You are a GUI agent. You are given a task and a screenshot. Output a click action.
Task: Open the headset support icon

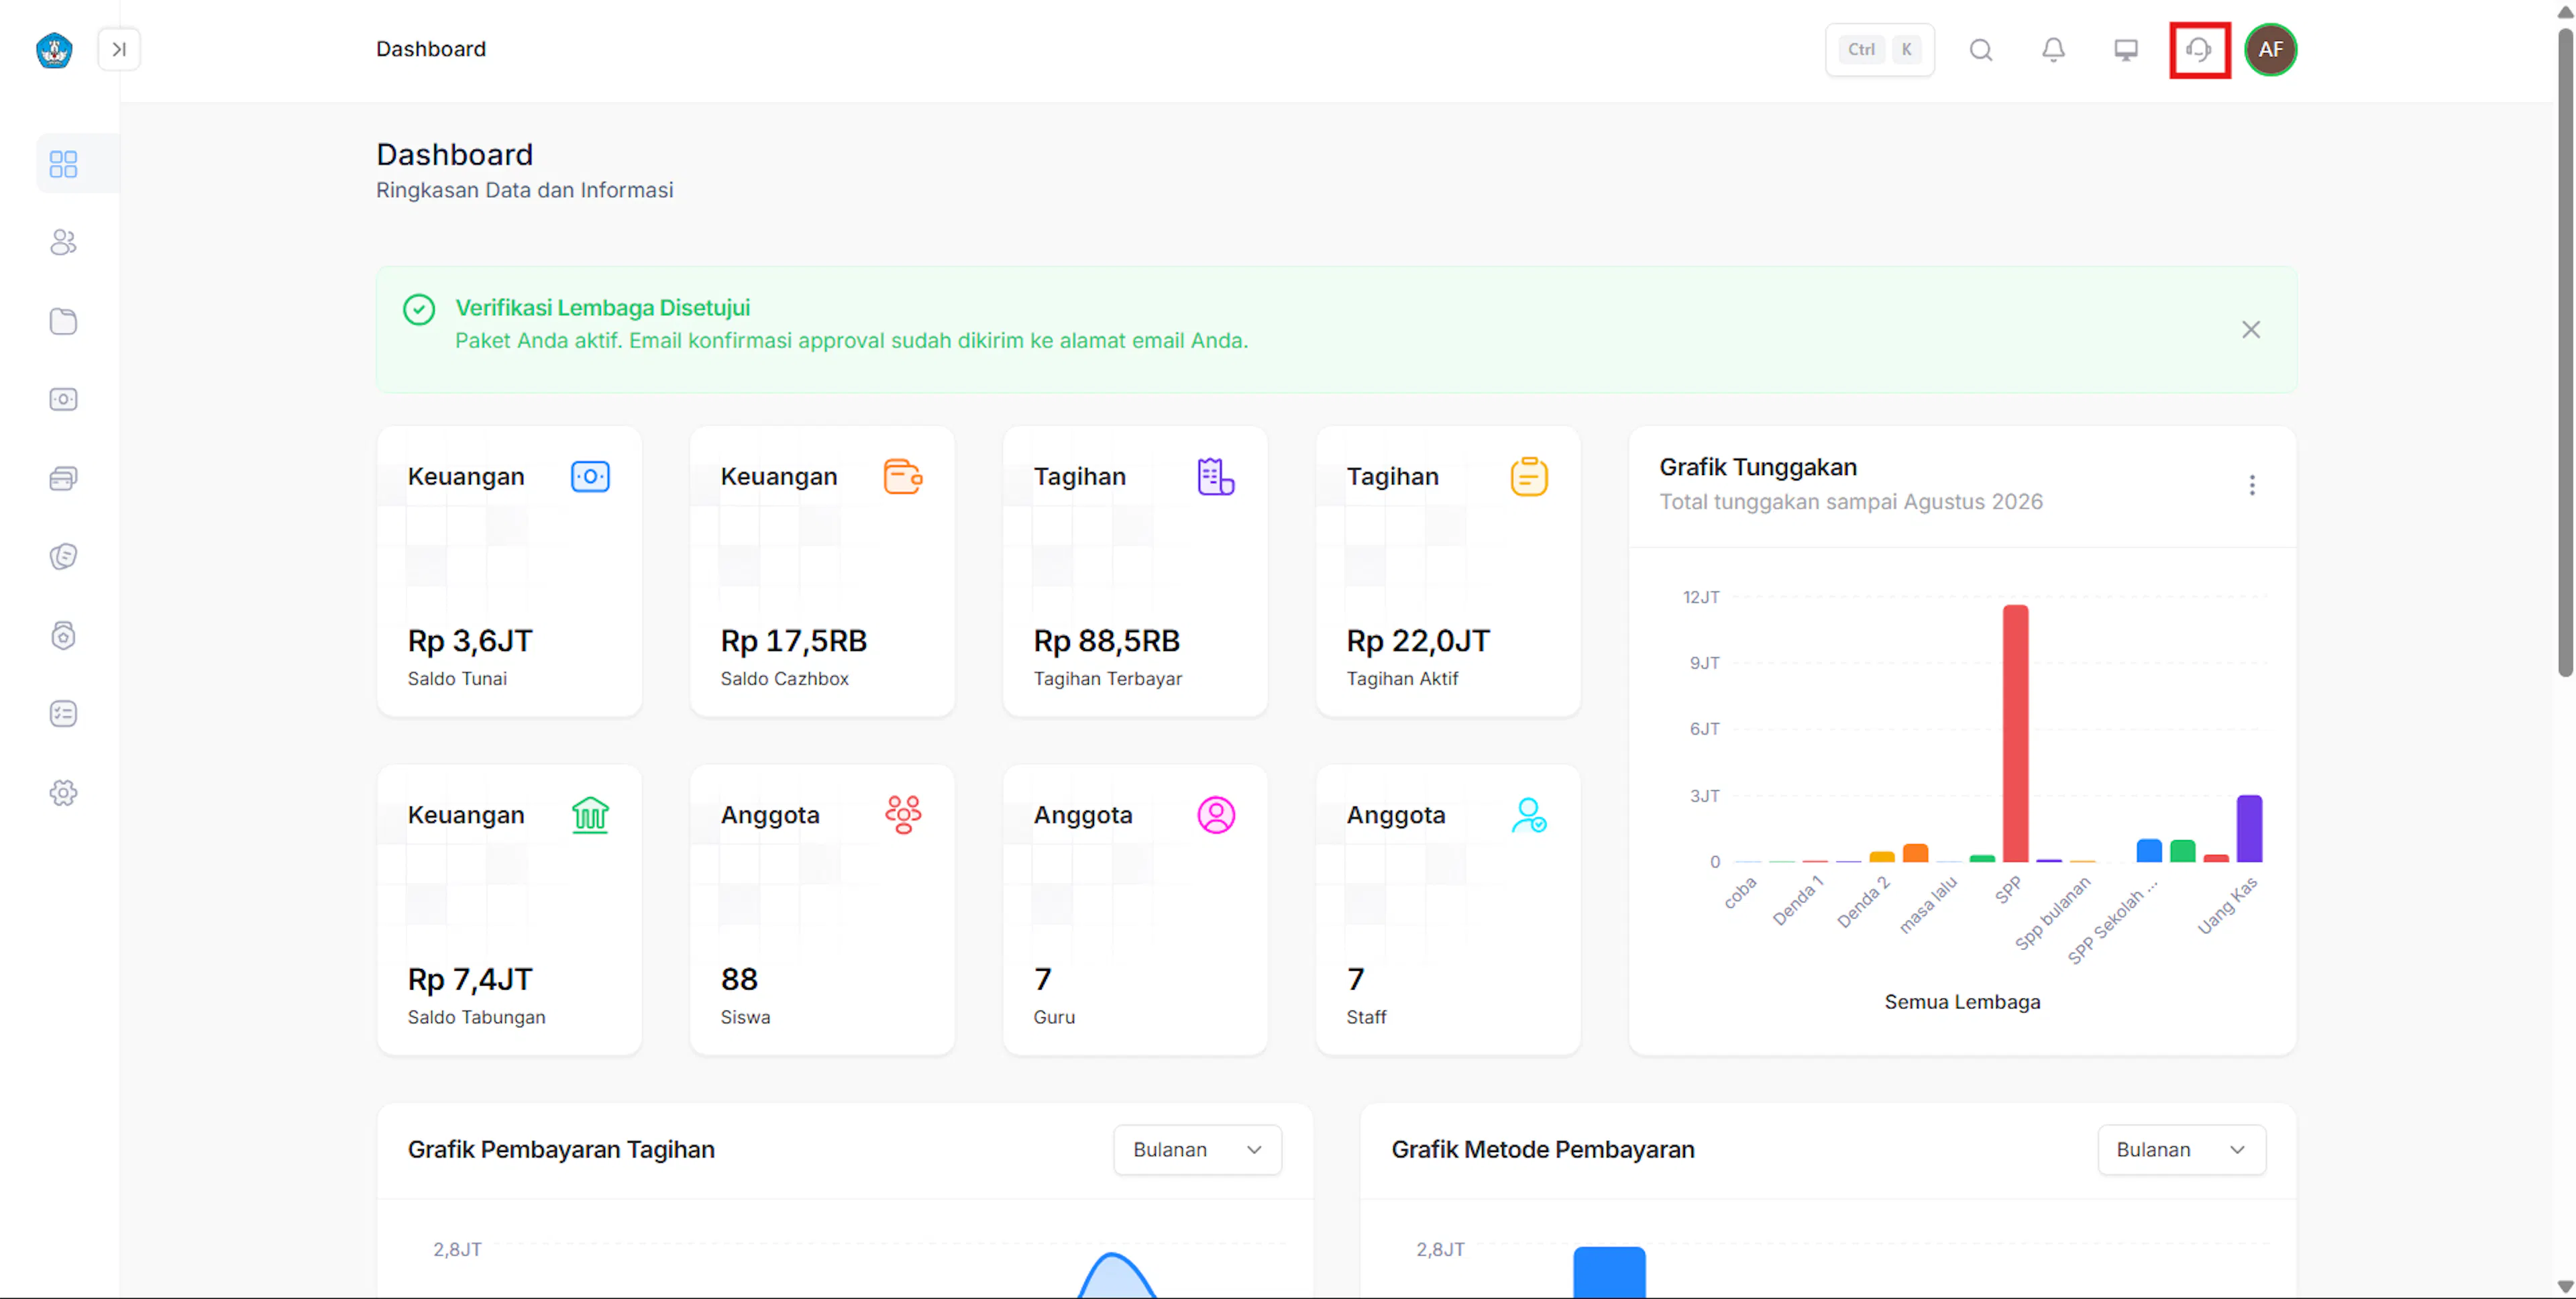(x=2198, y=50)
